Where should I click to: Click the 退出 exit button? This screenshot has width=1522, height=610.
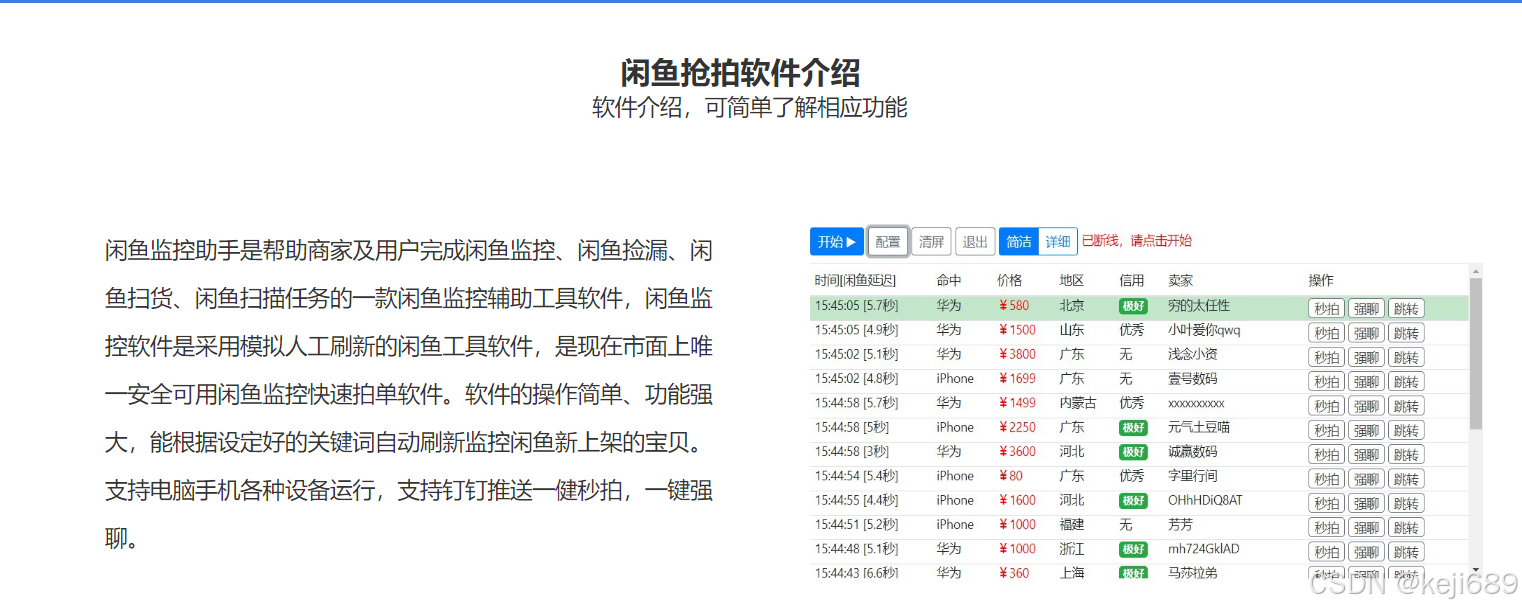point(975,241)
